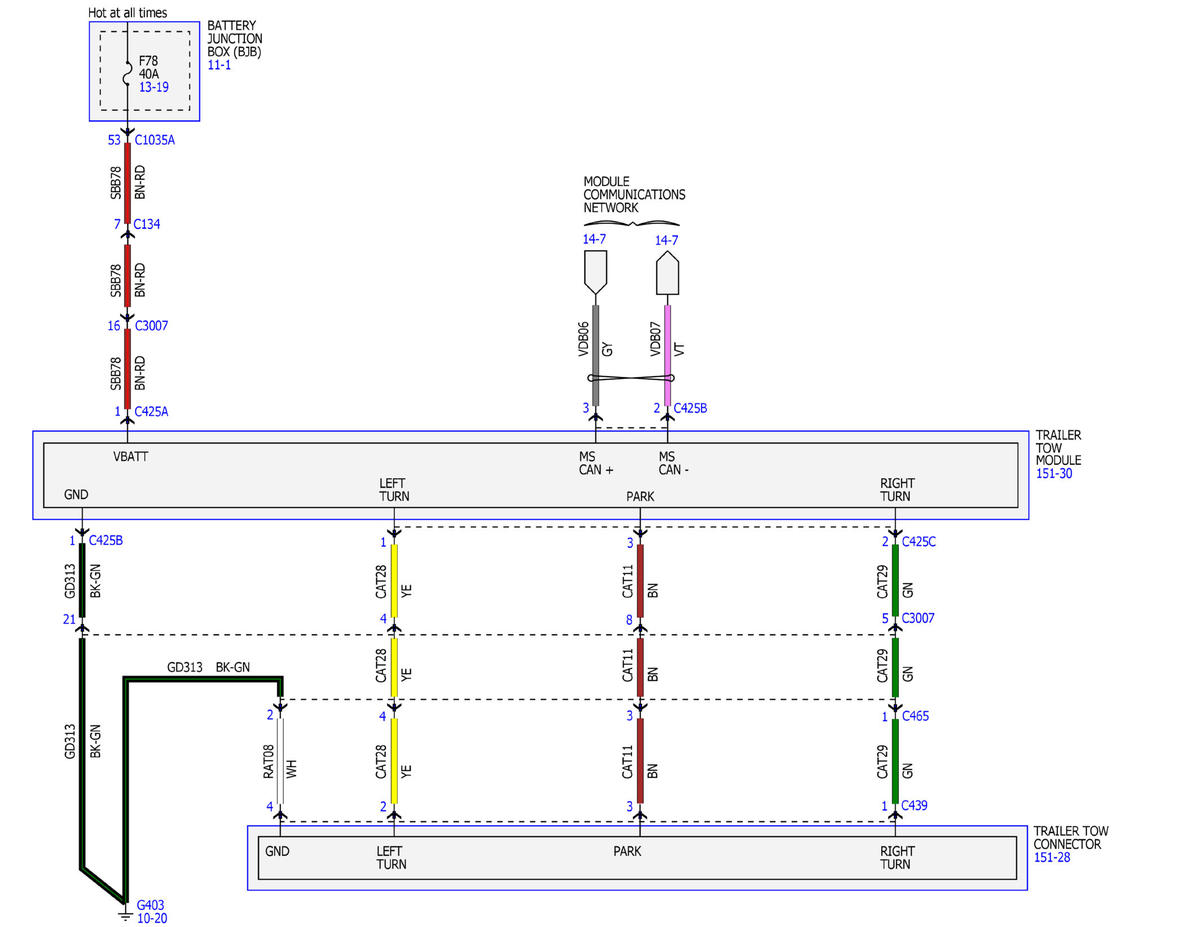Click the C439 connector label
The width and height of the screenshot is (1200, 927).
(x=915, y=805)
